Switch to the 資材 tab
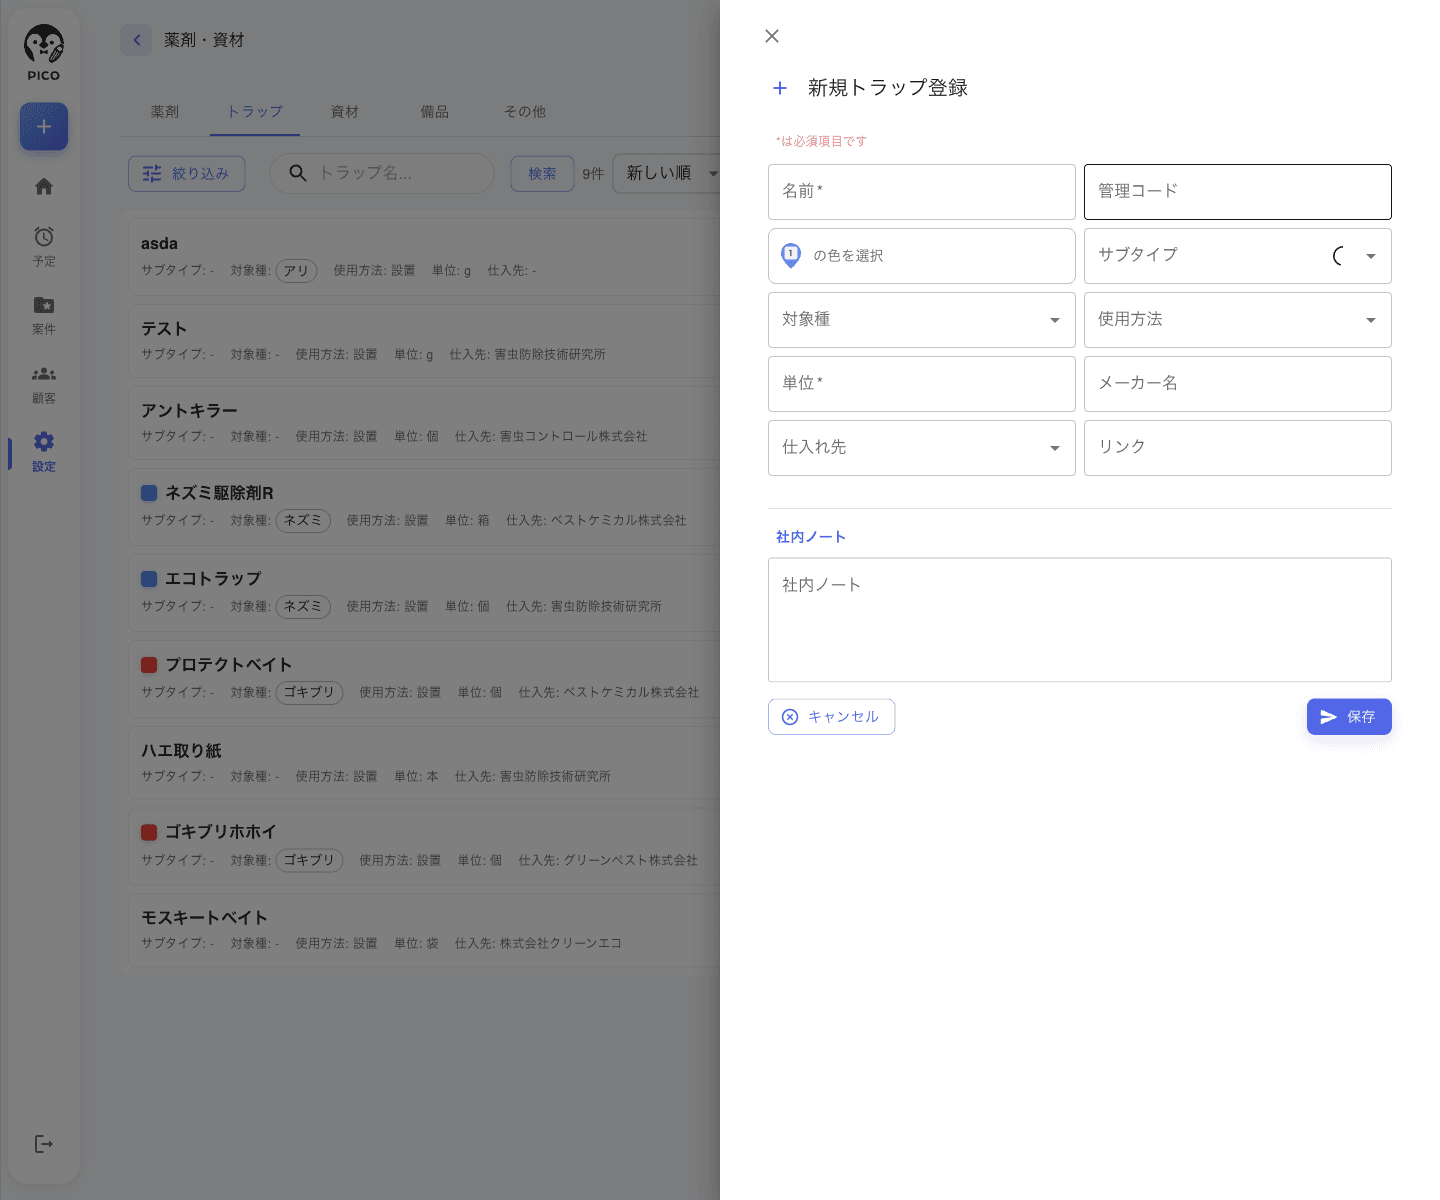The width and height of the screenshot is (1440, 1200). tap(345, 112)
